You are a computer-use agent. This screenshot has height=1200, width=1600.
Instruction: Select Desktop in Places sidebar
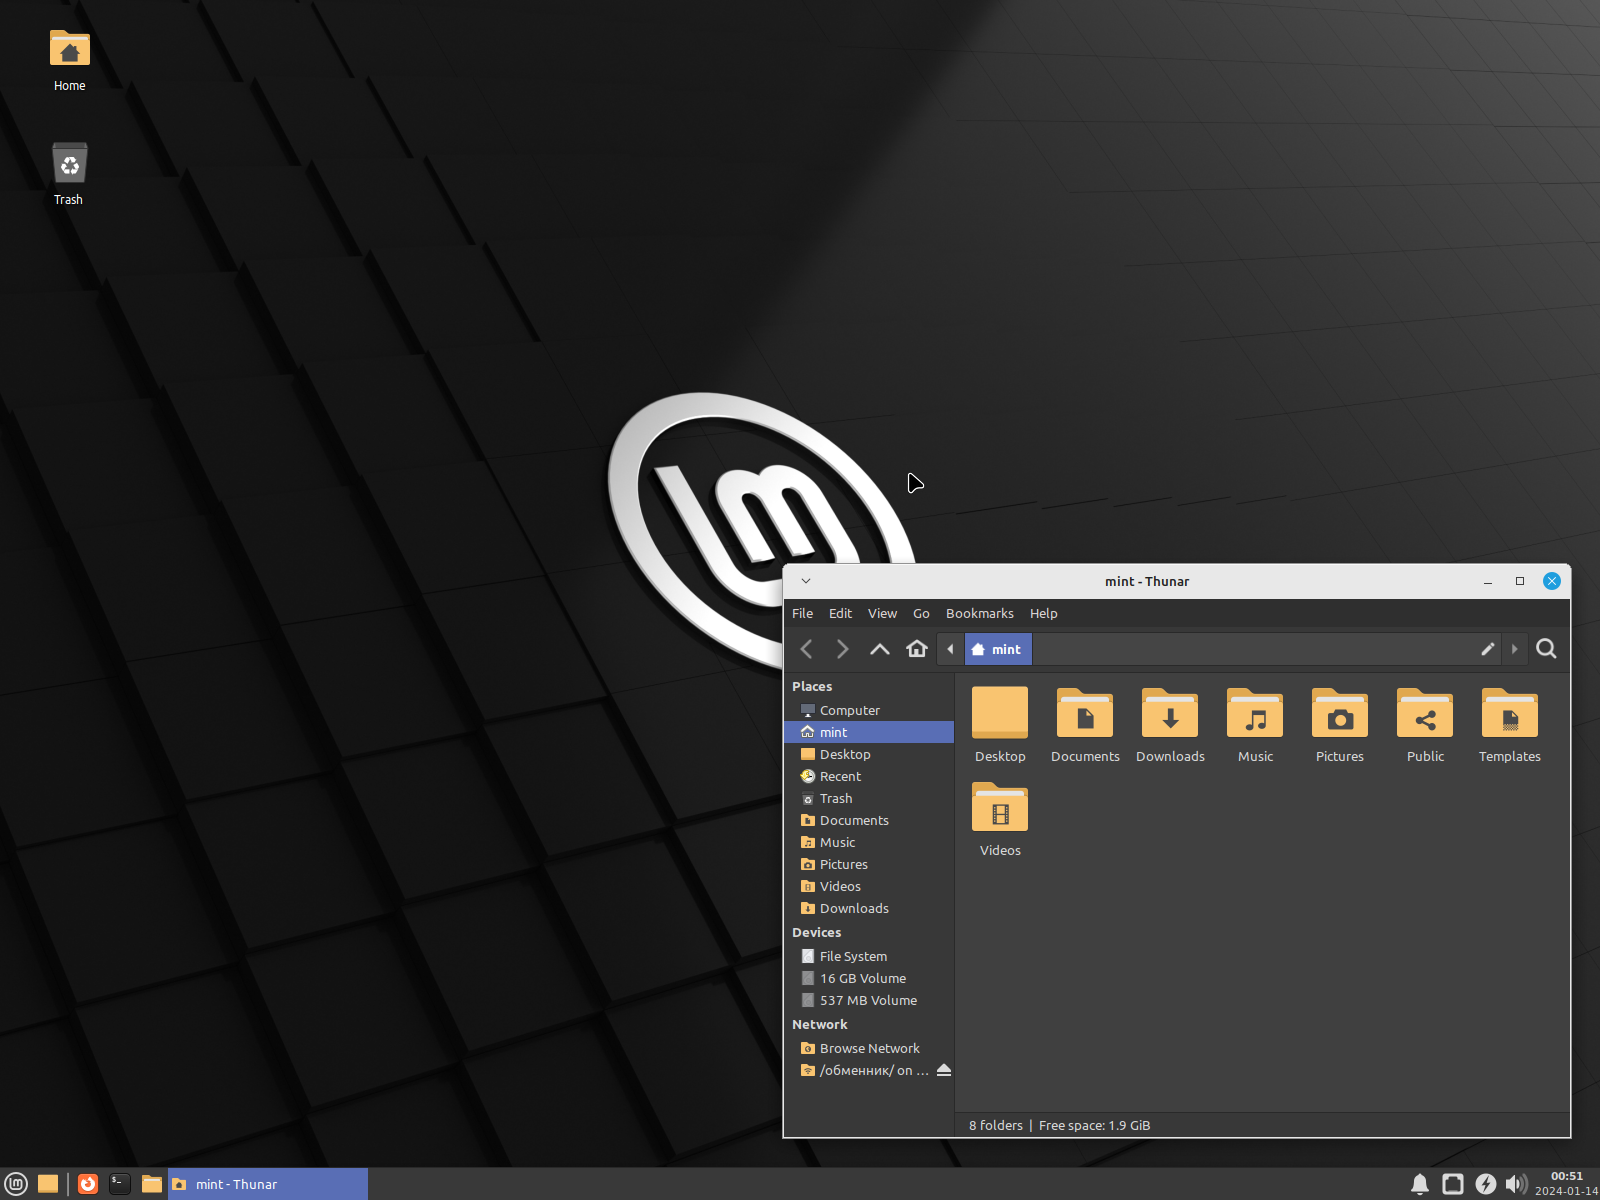pyautogui.click(x=869, y=754)
